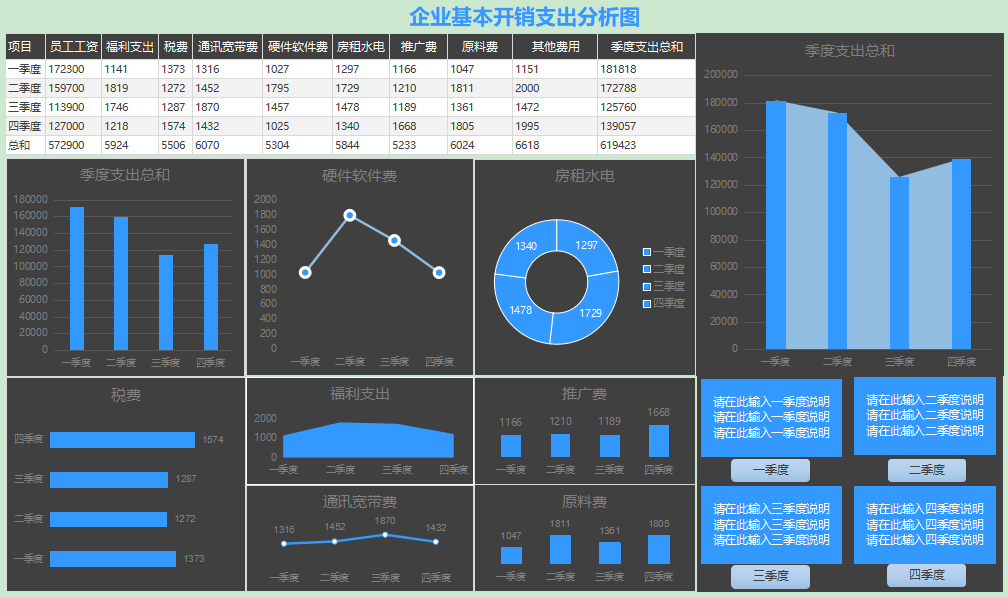Select the title 企业基本开销支出分析图
Image resolution: width=1008 pixels, height=597 pixels.
pos(525,17)
